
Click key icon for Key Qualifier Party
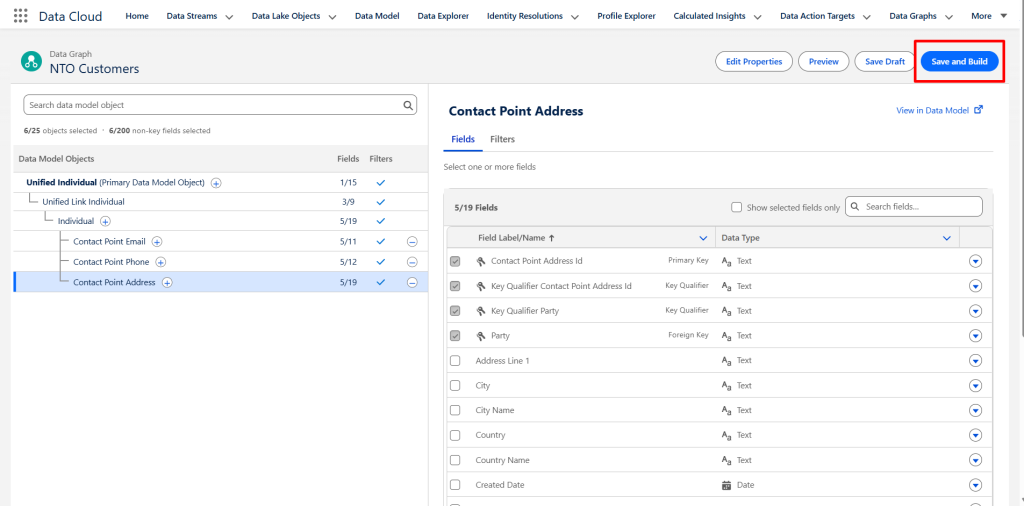[x=481, y=311]
